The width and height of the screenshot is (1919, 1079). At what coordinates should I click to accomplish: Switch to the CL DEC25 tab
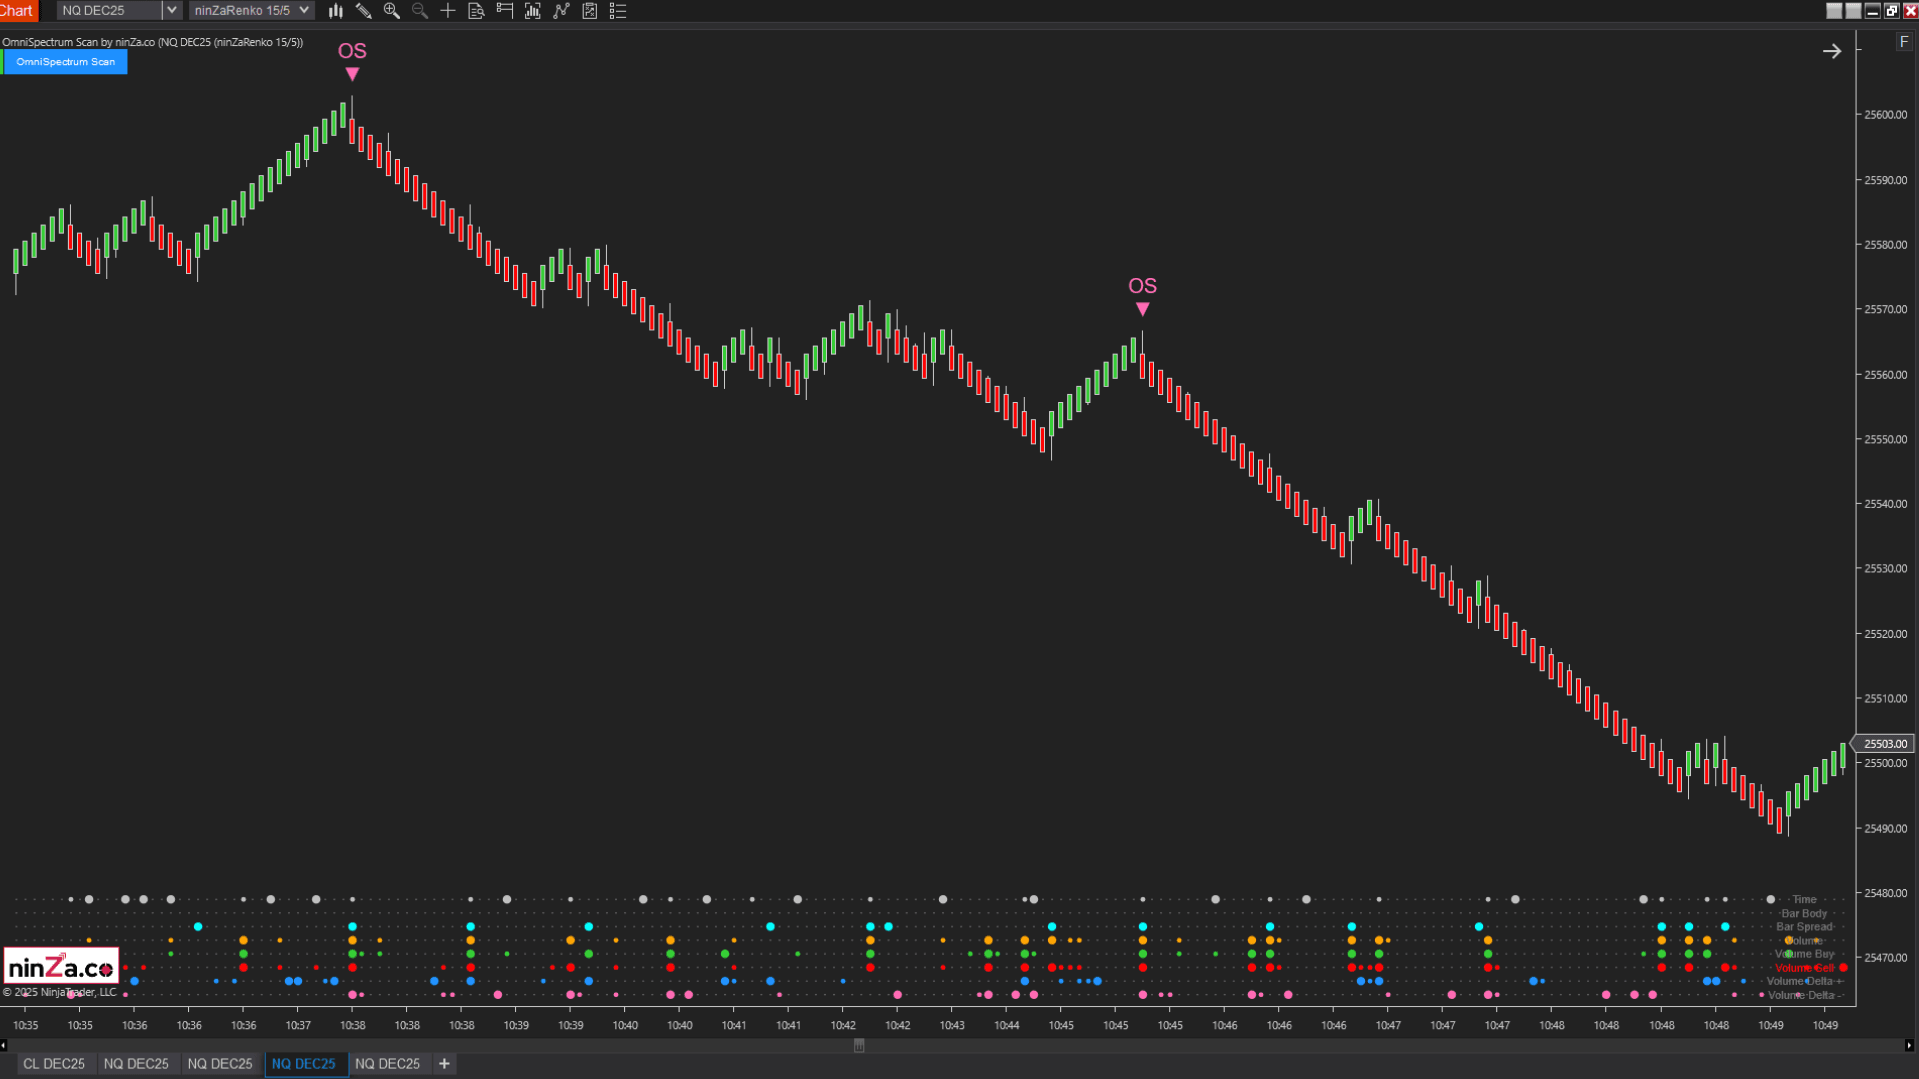tap(54, 1063)
